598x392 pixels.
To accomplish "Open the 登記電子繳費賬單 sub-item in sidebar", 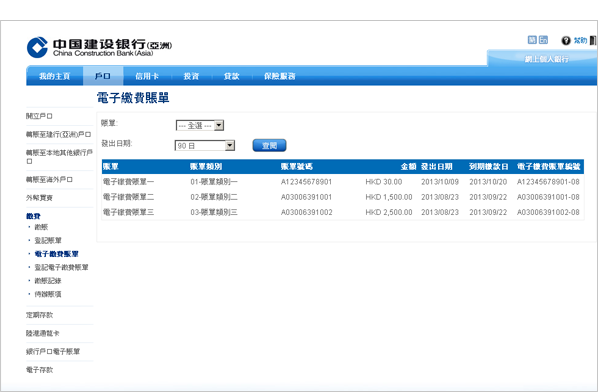I will tap(61, 267).
